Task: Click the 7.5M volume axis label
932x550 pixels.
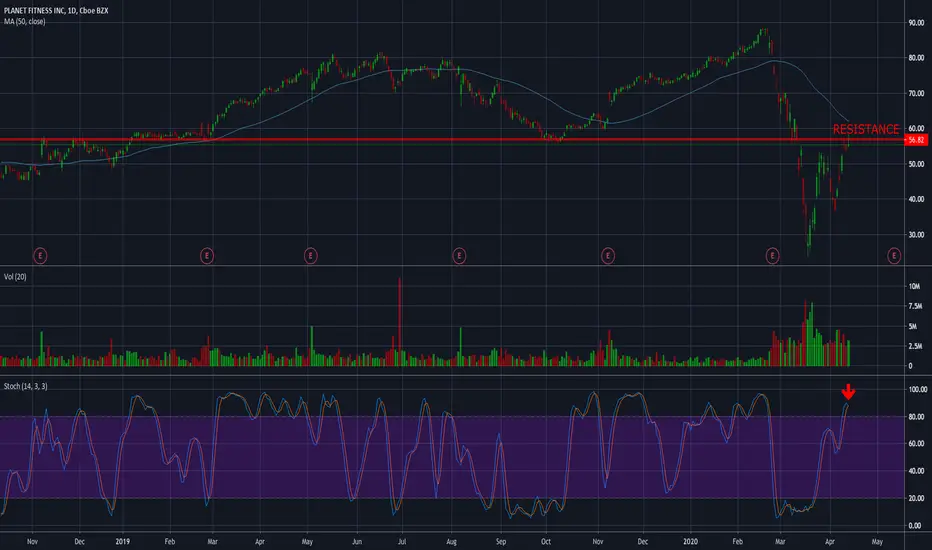Action: coord(915,306)
